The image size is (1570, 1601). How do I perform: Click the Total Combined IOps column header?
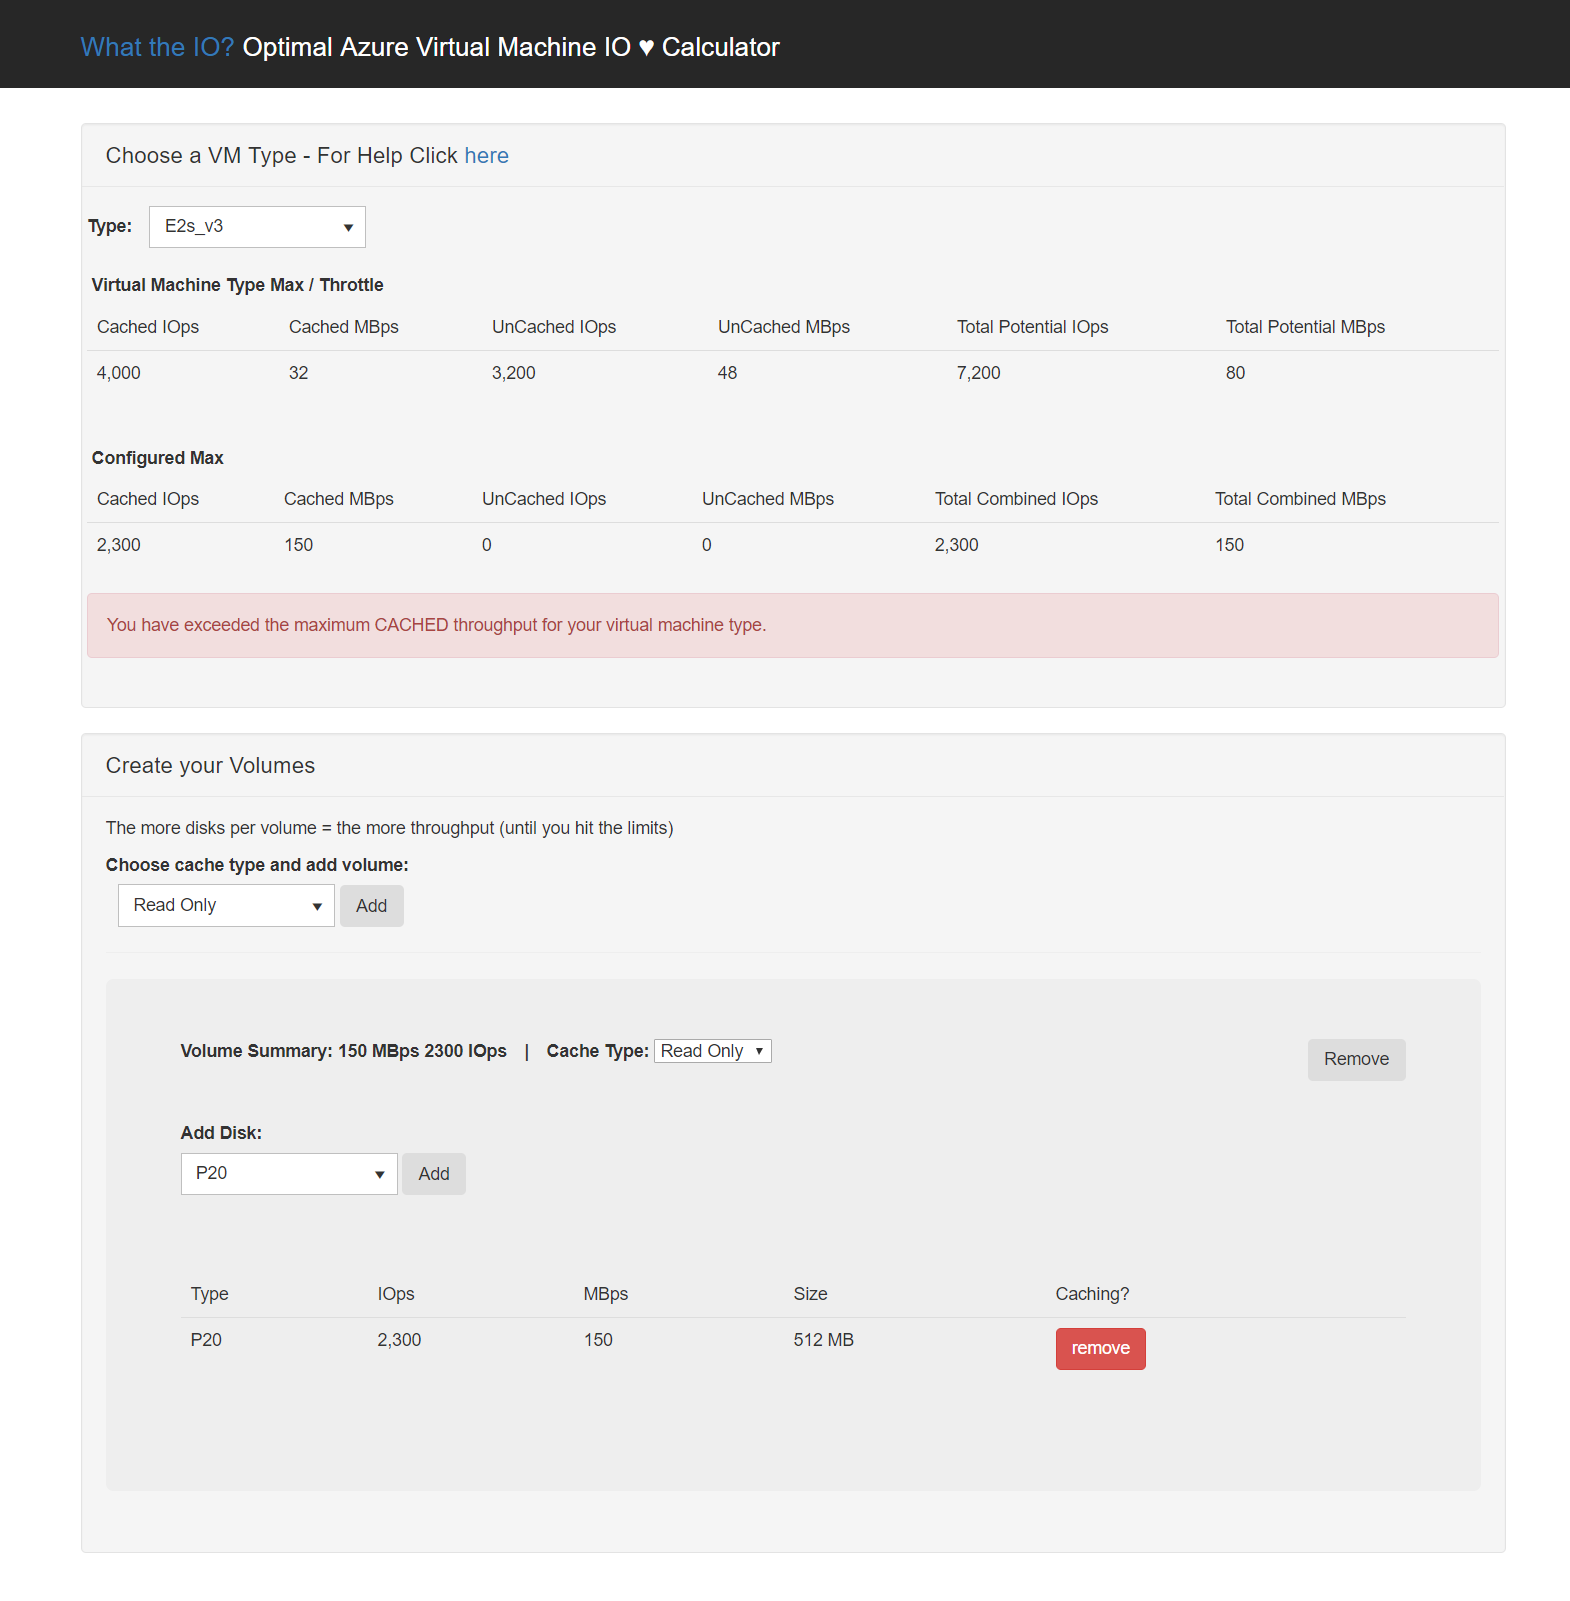tap(1016, 499)
